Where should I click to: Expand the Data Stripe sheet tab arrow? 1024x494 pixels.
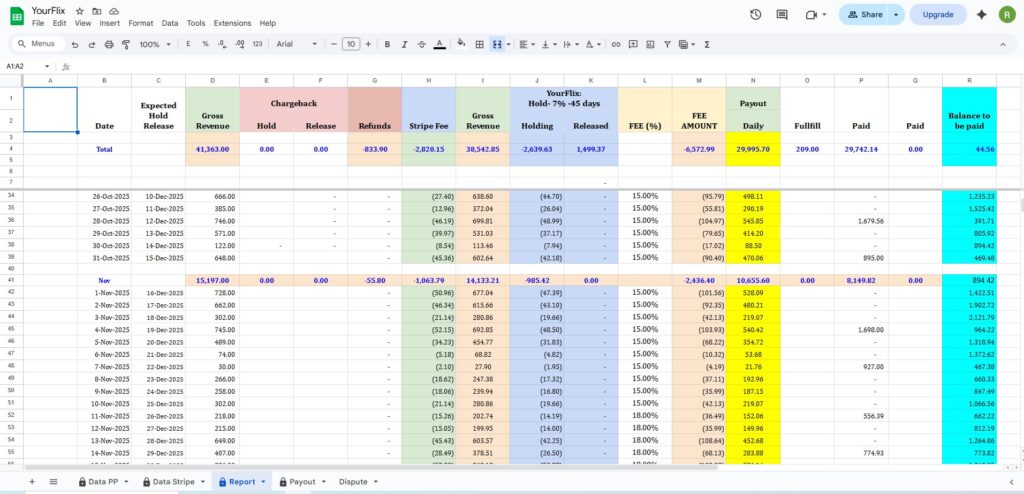click(202, 482)
